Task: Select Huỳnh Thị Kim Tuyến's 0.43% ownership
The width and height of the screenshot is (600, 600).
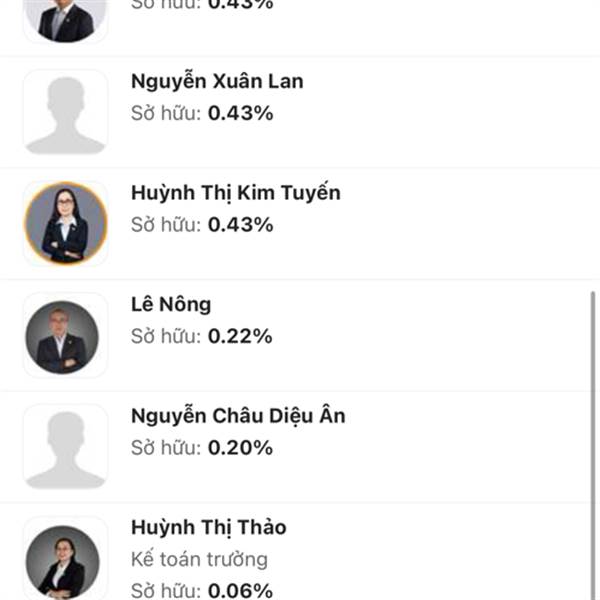Action: pos(240,225)
